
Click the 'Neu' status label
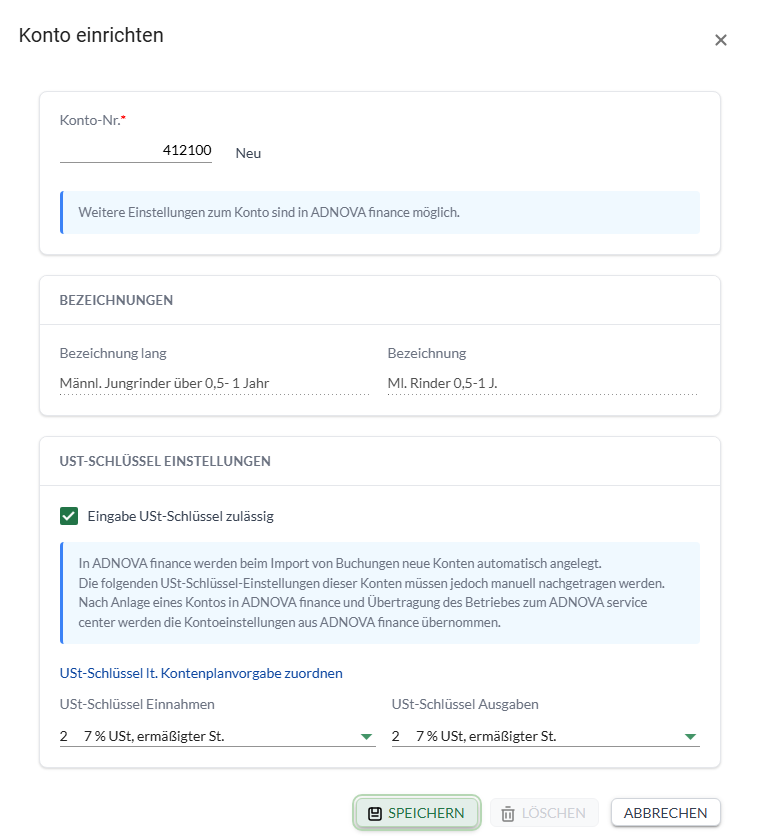tap(248, 153)
